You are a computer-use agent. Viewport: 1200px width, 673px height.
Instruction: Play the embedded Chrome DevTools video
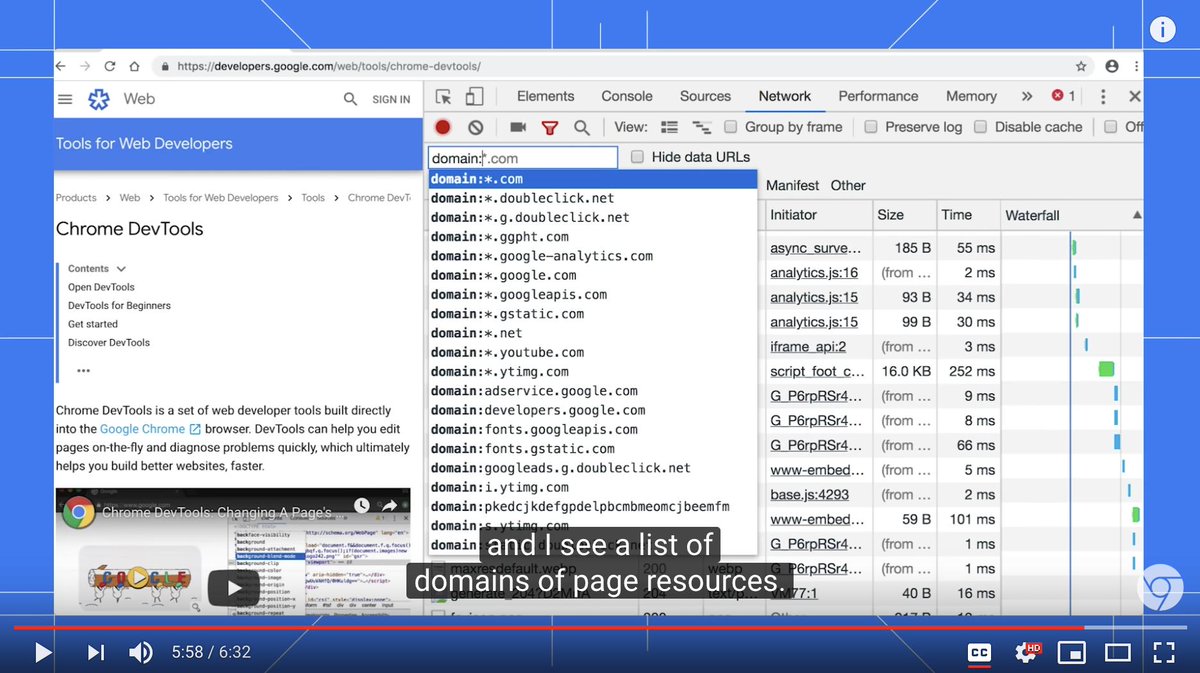[x=234, y=587]
